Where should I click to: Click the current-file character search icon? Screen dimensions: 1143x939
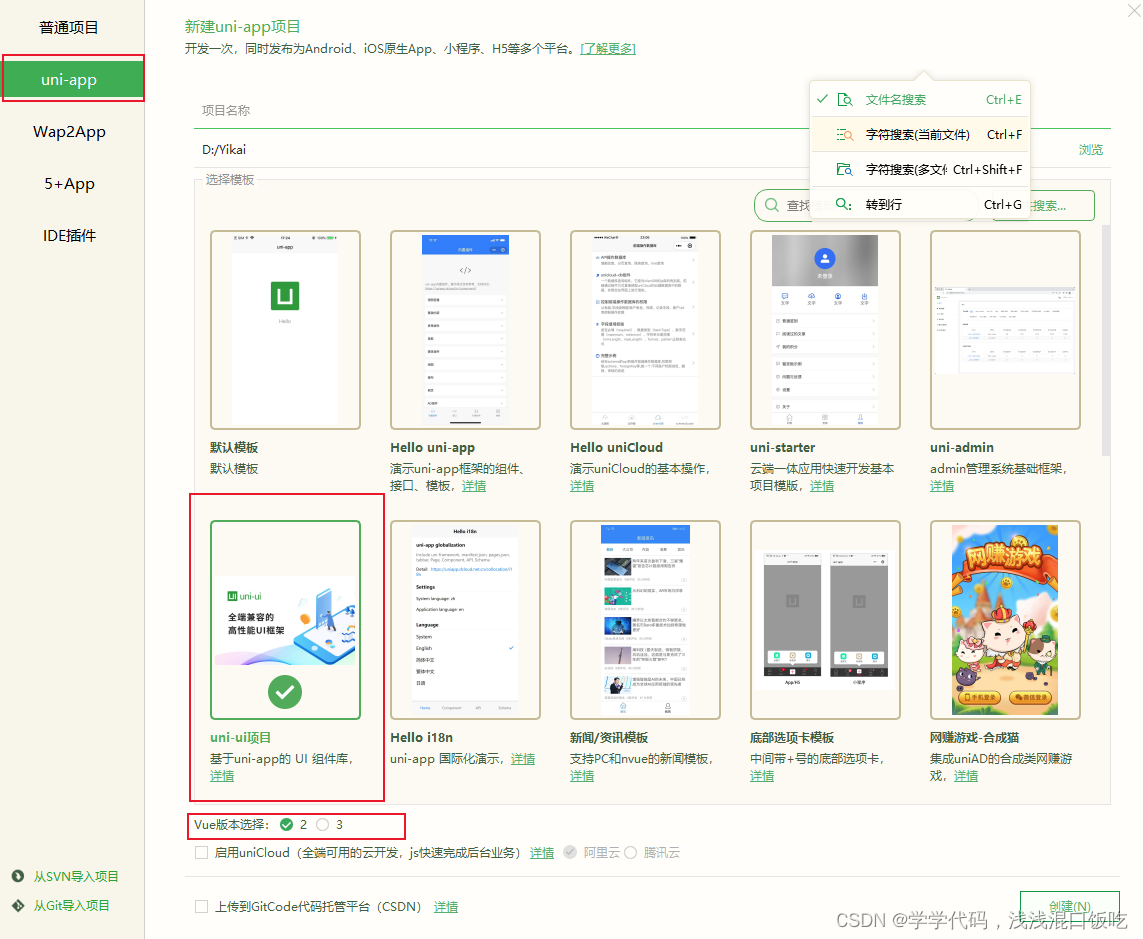[x=845, y=135]
